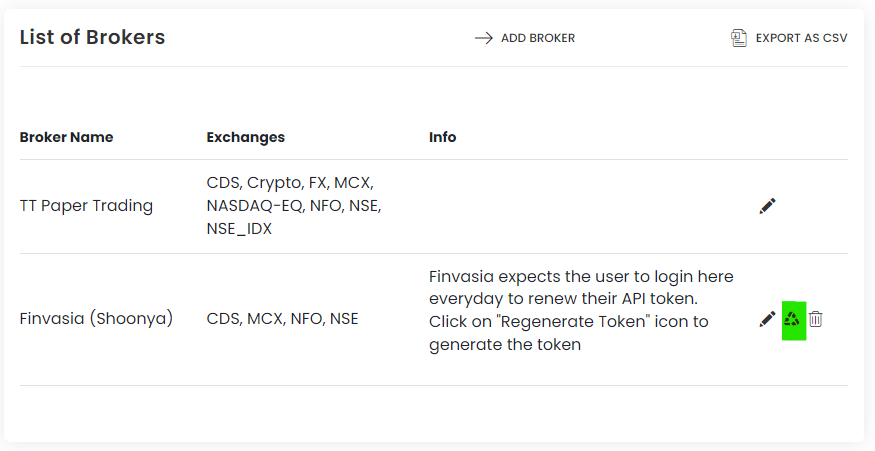Select the Broker Name column header

(x=66, y=137)
